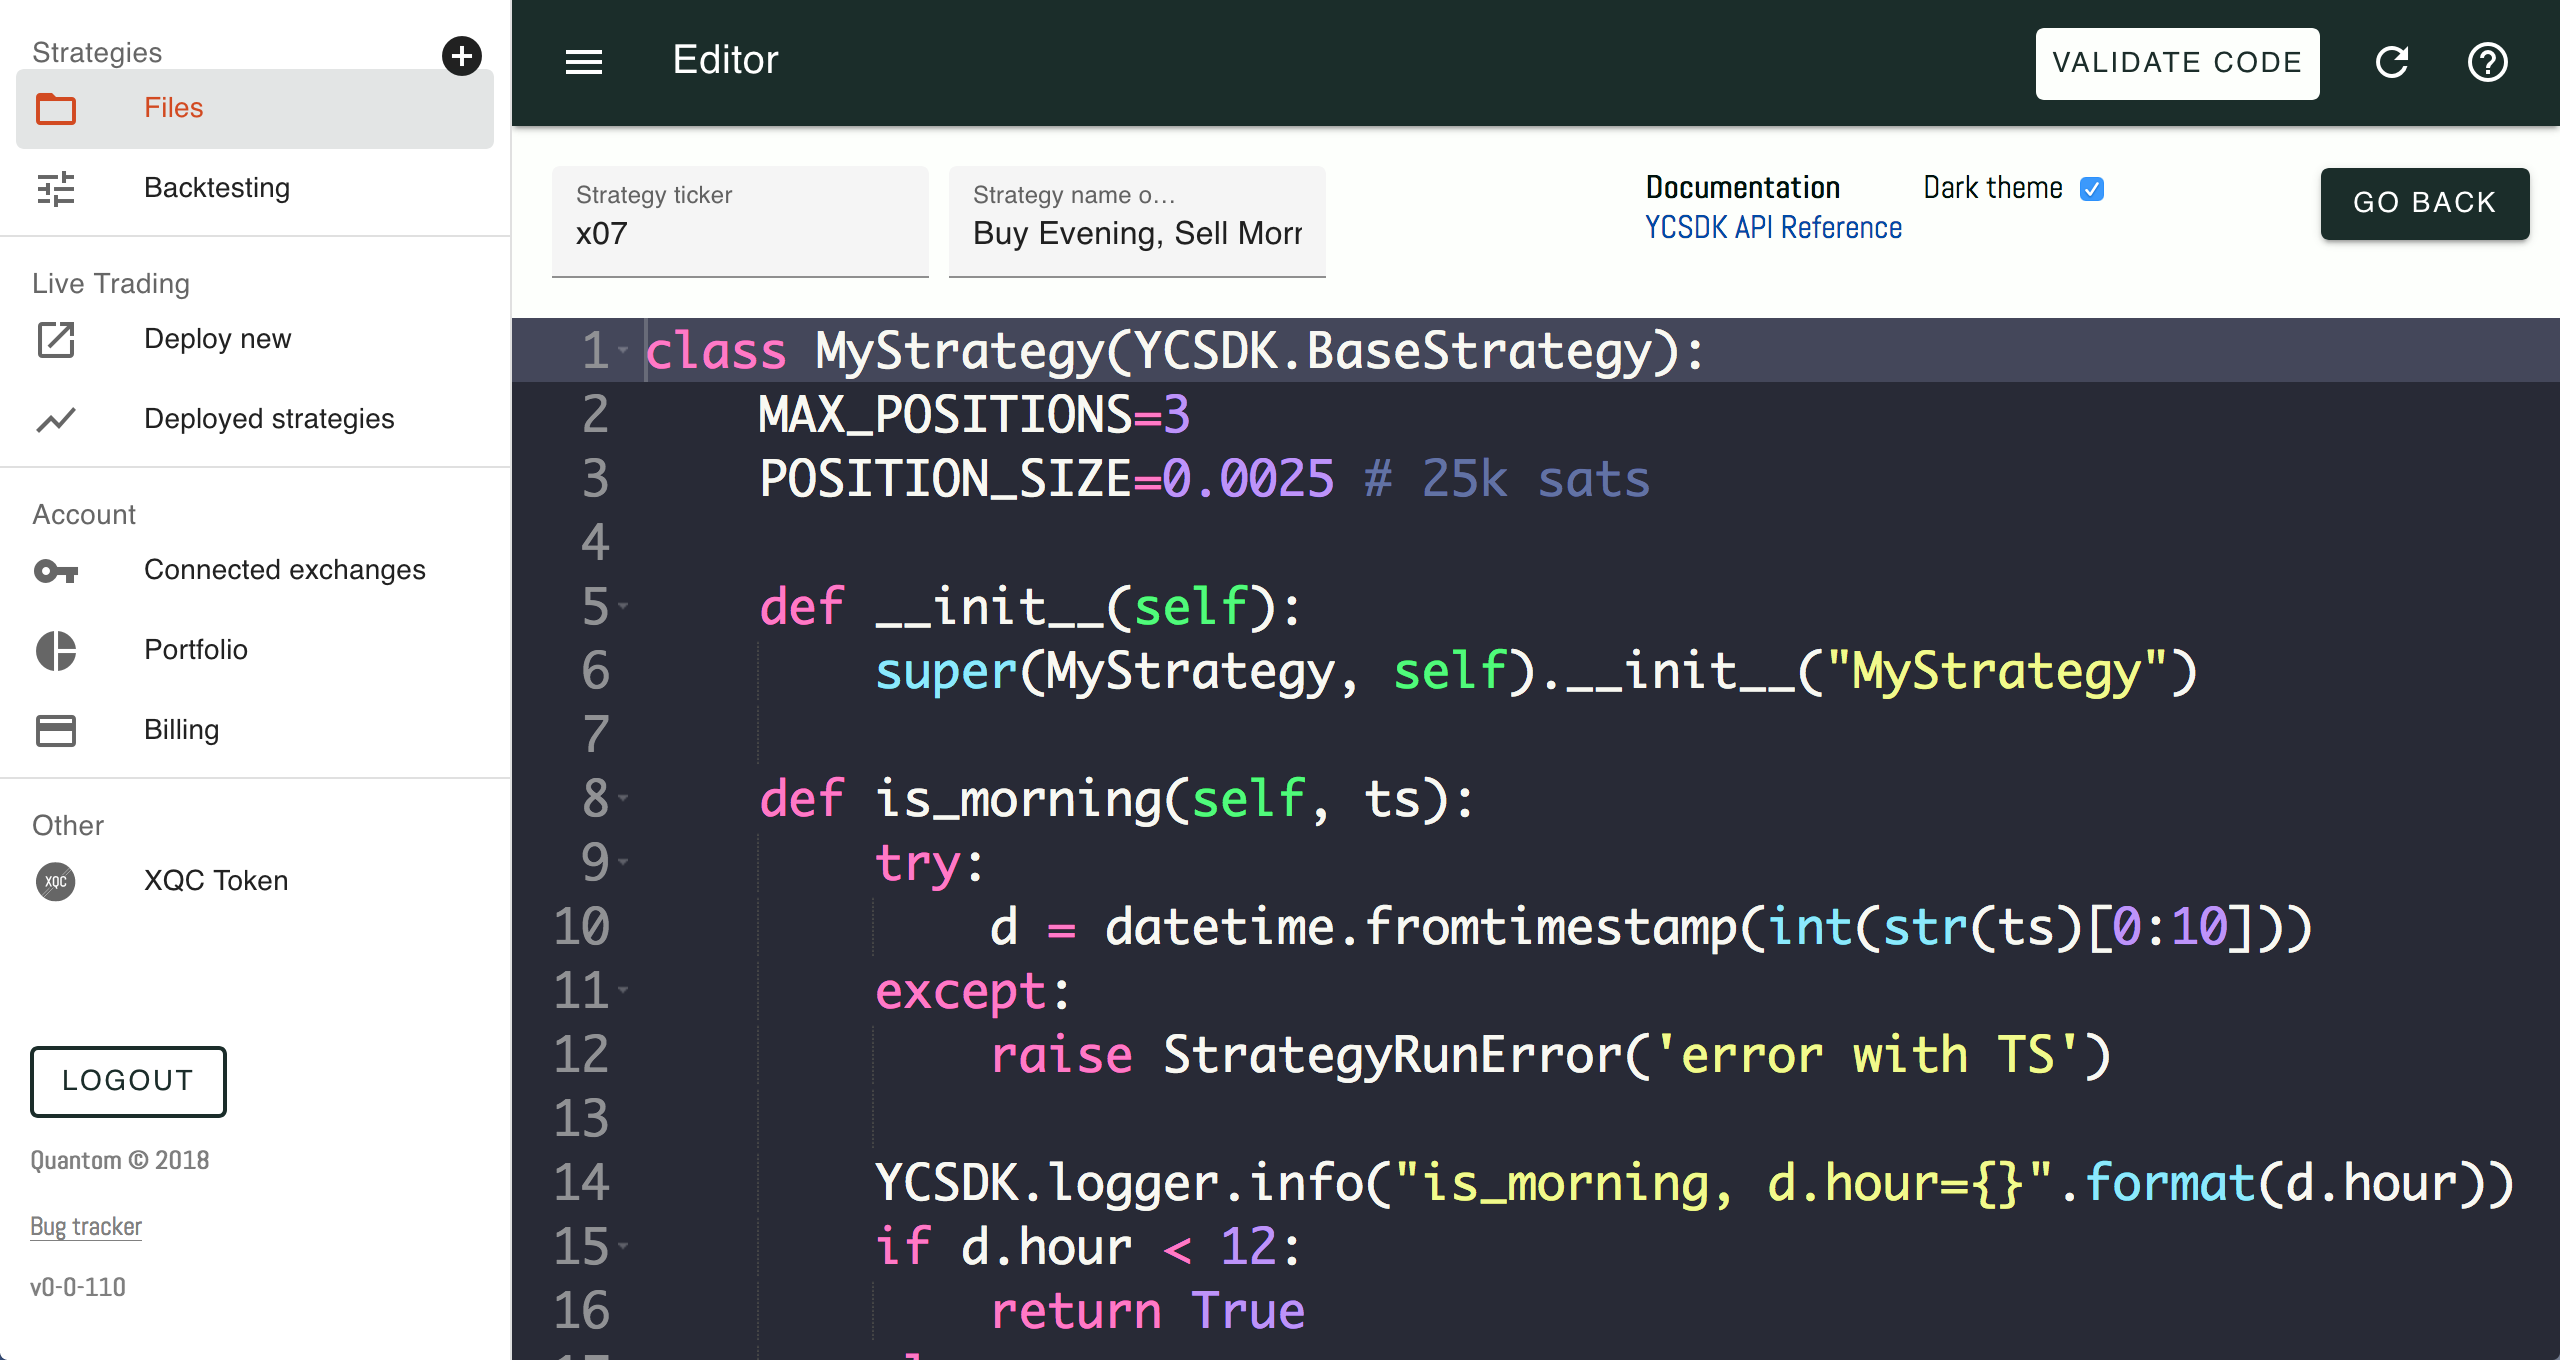Screen dimensions: 2560x1360
Task: Click the version label v0-0-110
Action: point(78,1287)
